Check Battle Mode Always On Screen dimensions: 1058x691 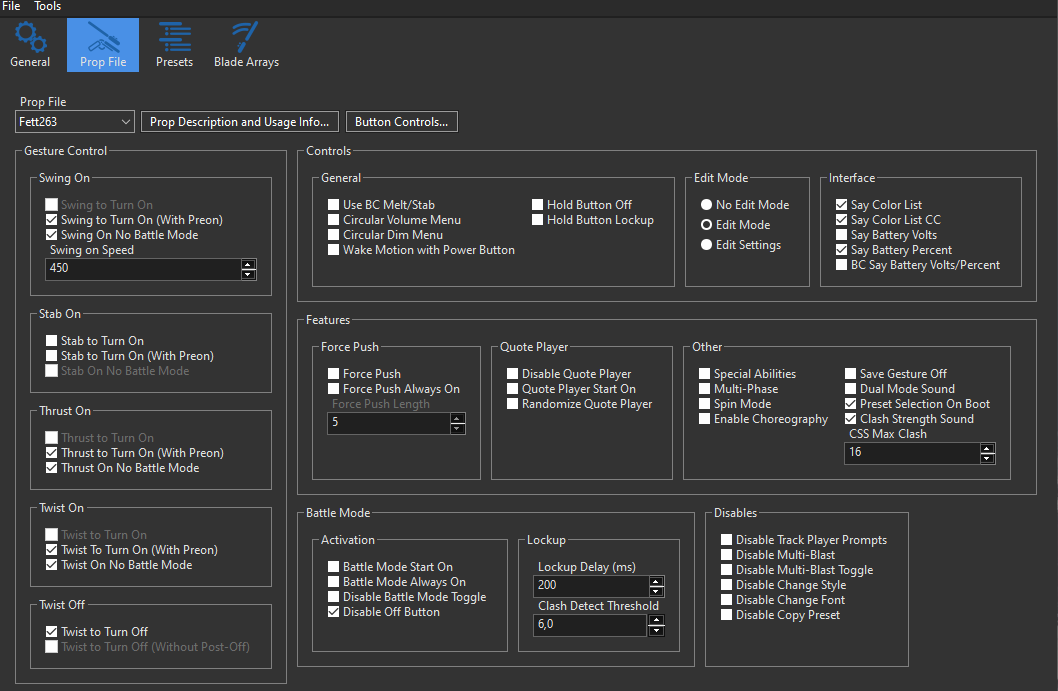334,582
